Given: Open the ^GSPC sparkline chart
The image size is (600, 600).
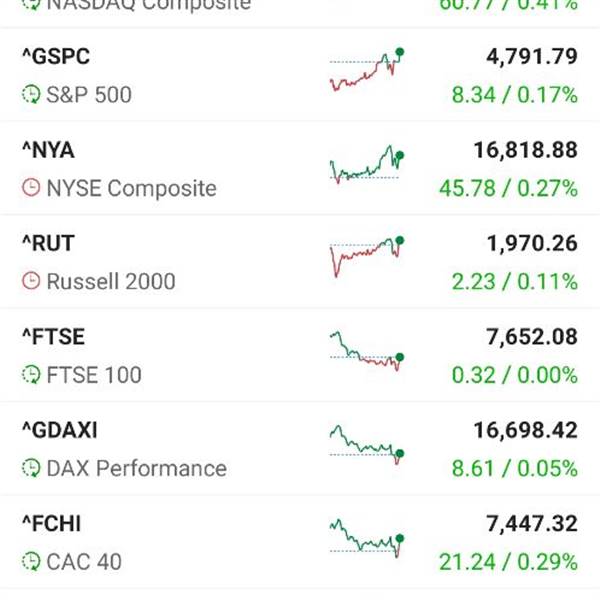Looking at the screenshot, I should coord(367,69).
